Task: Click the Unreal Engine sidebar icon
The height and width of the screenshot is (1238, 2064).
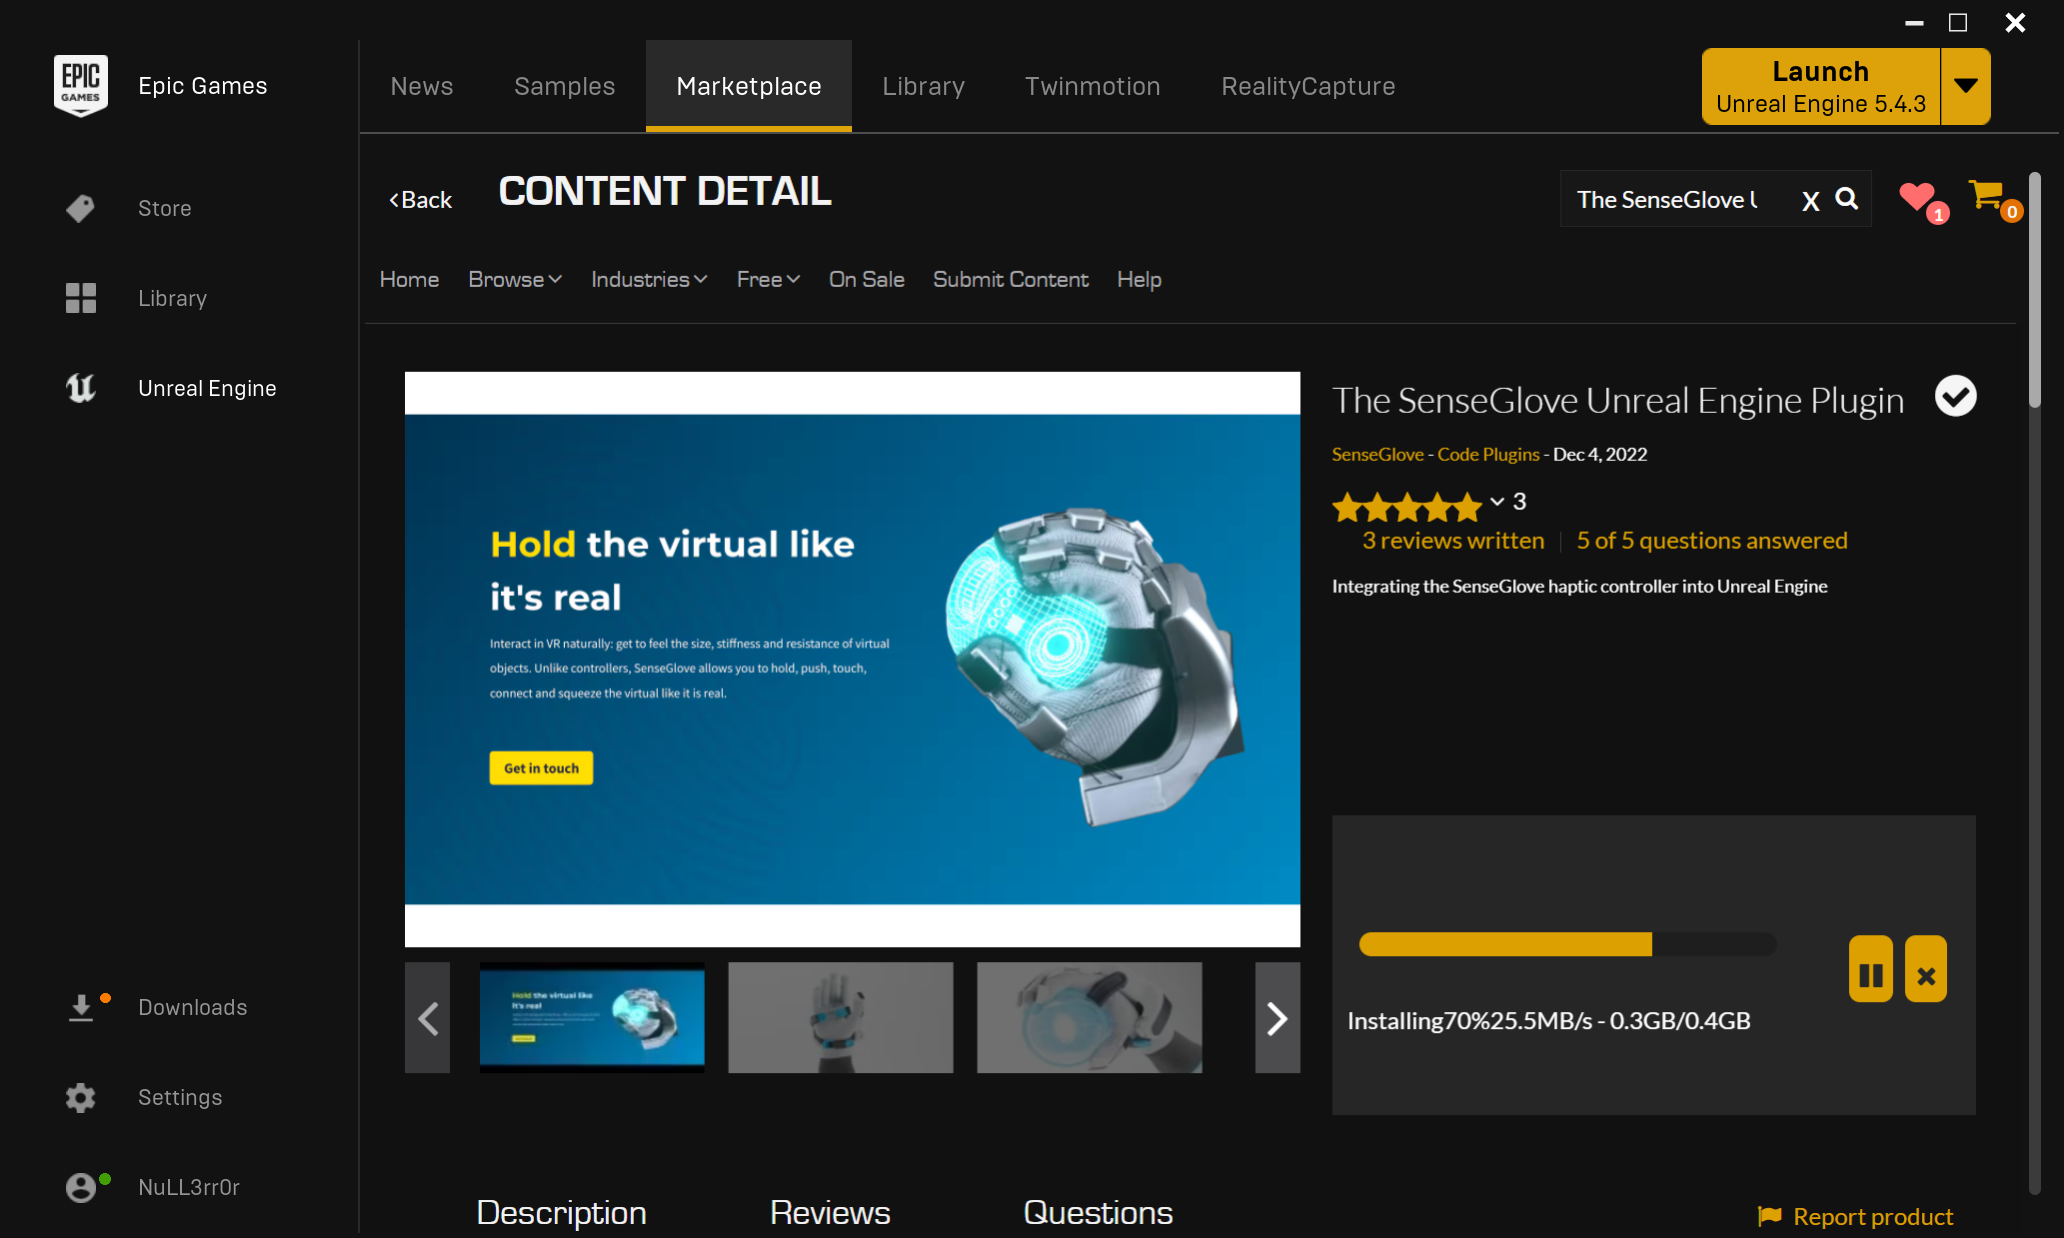Action: pos(80,388)
